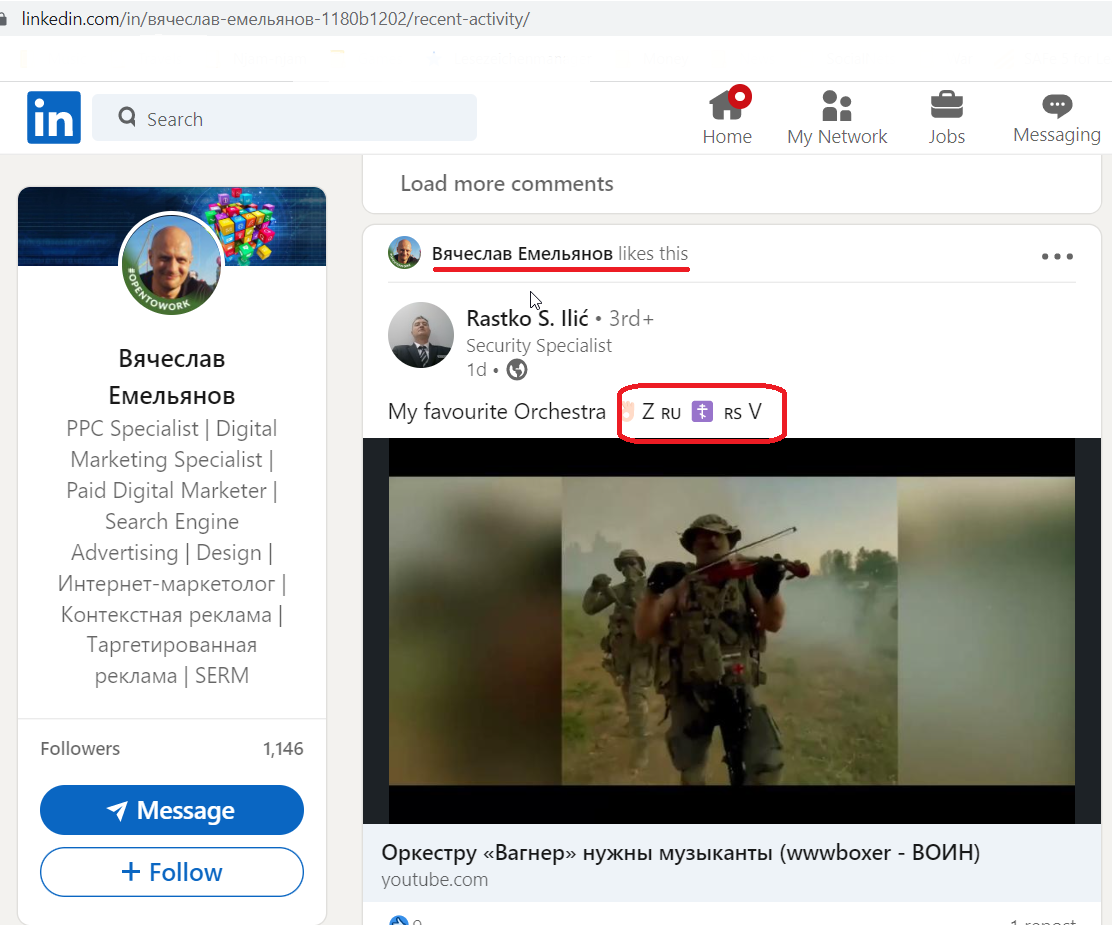Image resolution: width=1112 pixels, height=925 pixels.
Task: Click the LinkedIn logo icon
Action: pyautogui.click(x=54, y=118)
